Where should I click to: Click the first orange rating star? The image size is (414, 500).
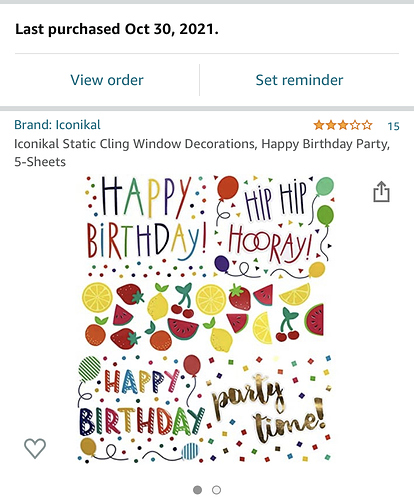point(319,125)
